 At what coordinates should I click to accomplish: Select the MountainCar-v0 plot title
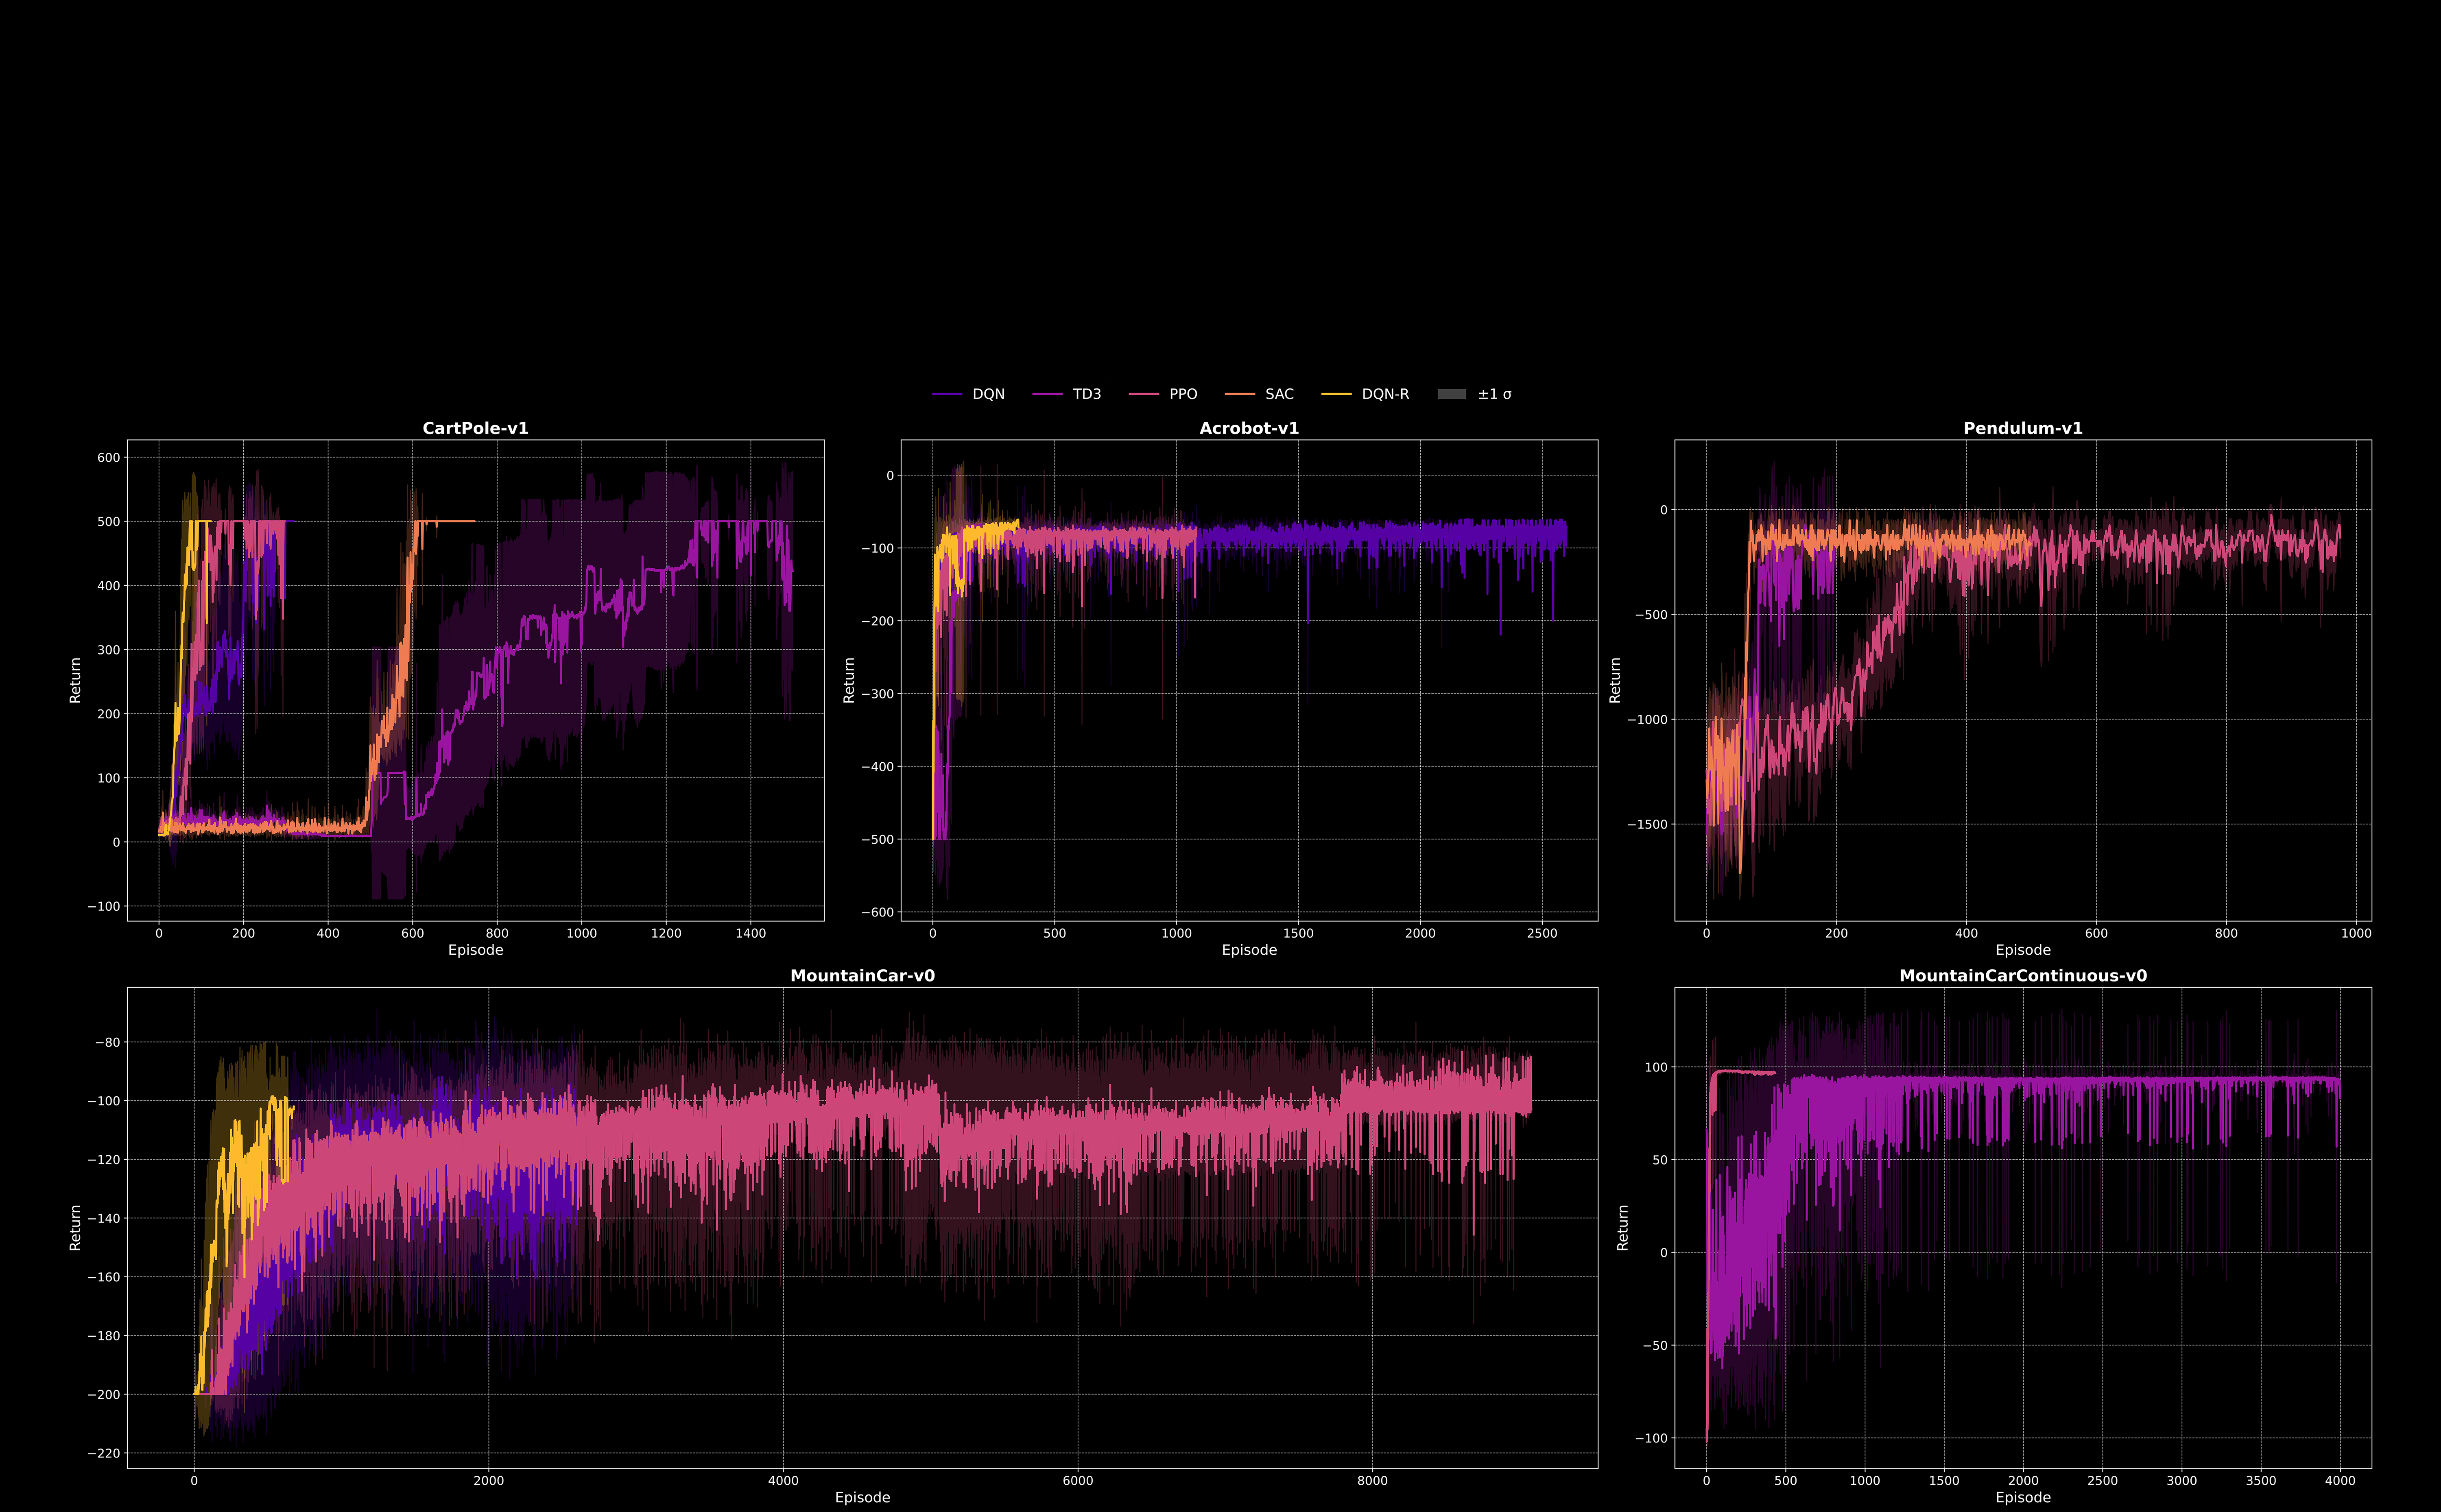point(862,975)
